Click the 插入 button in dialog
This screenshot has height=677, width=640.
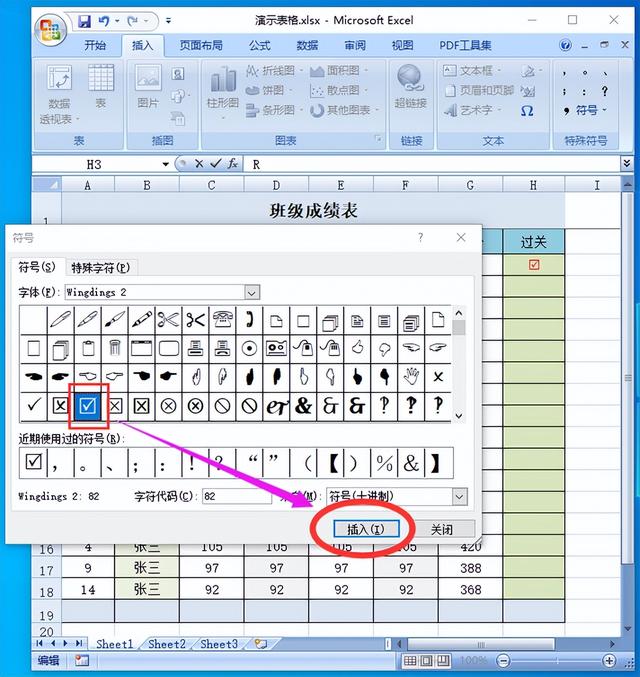pos(358,529)
